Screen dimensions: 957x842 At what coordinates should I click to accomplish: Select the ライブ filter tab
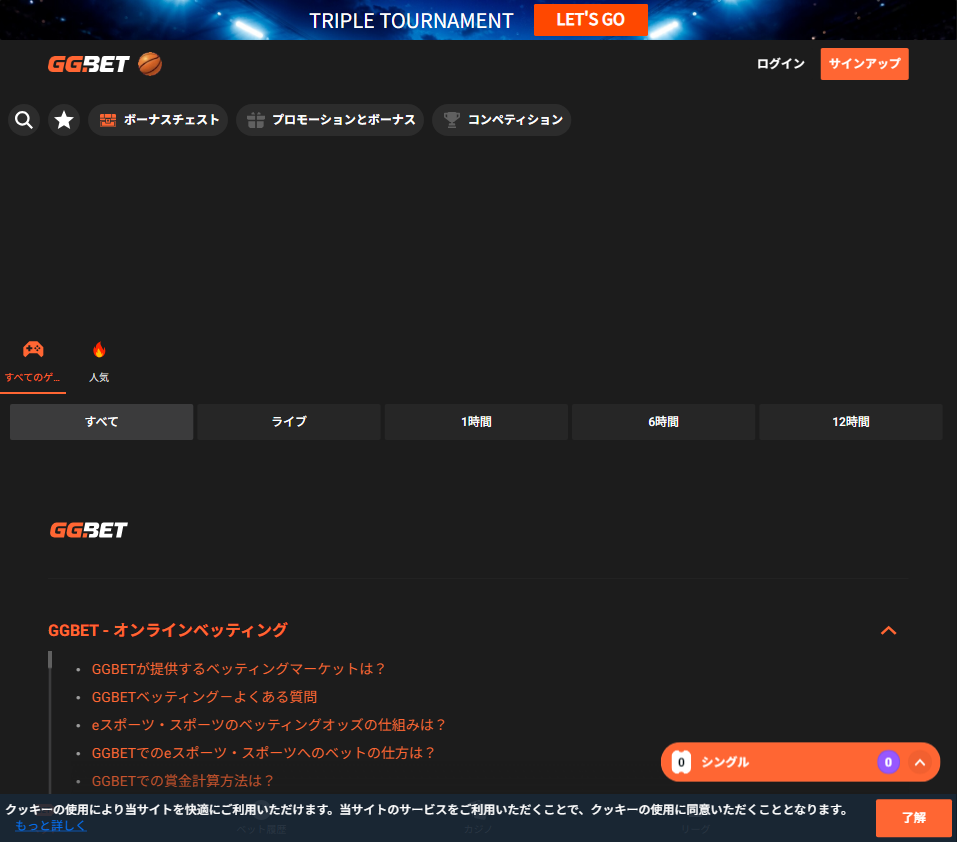pos(289,422)
